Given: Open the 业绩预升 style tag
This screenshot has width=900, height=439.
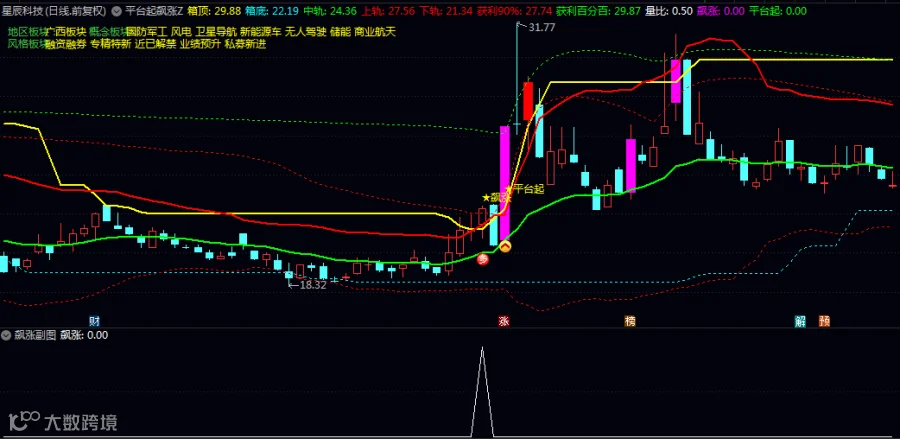Looking at the screenshot, I should pos(200,44).
